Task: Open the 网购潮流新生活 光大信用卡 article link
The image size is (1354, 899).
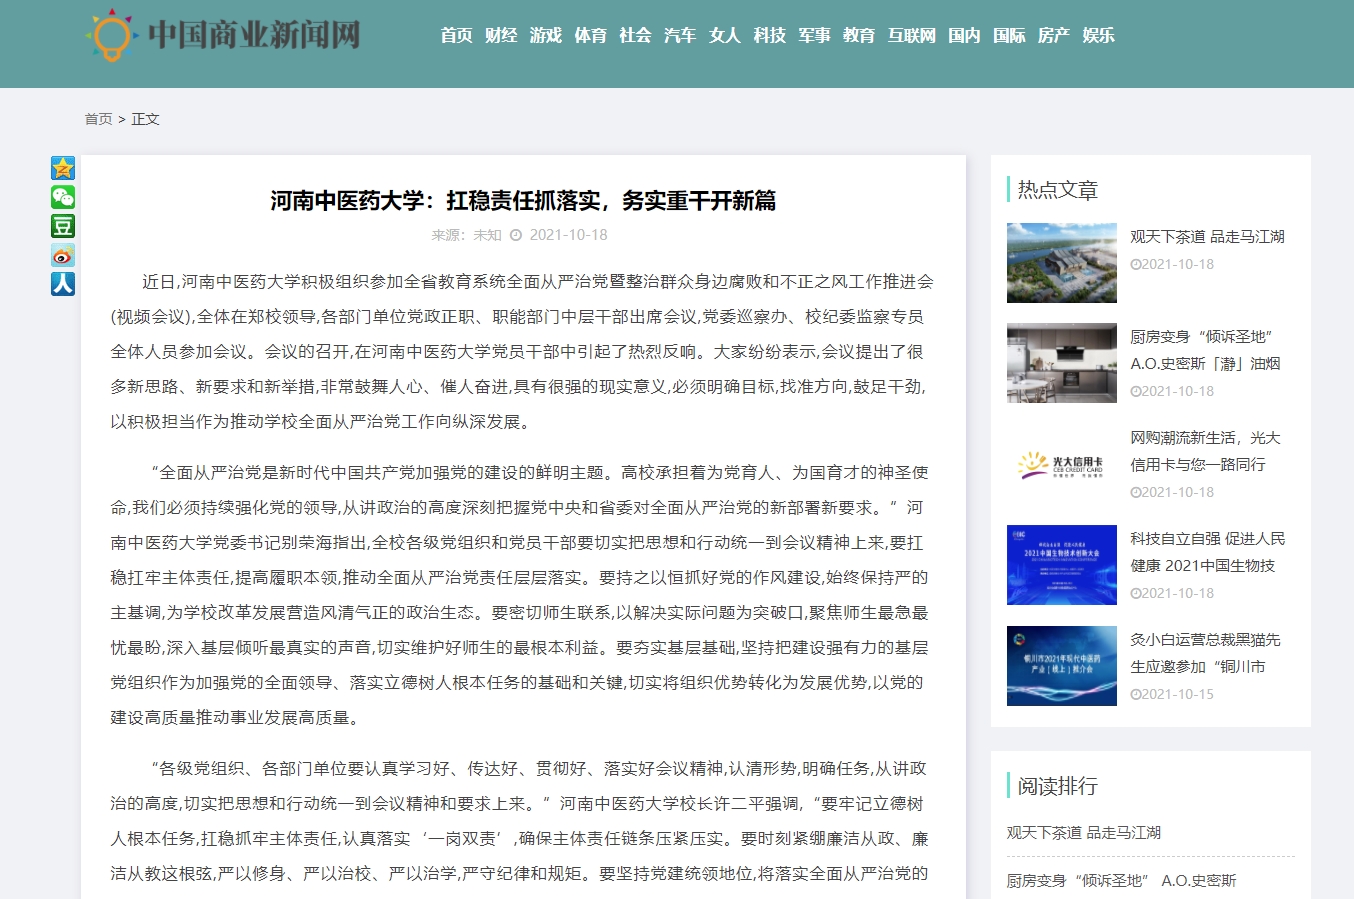Action: pyautogui.click(x=1204, y=451)
